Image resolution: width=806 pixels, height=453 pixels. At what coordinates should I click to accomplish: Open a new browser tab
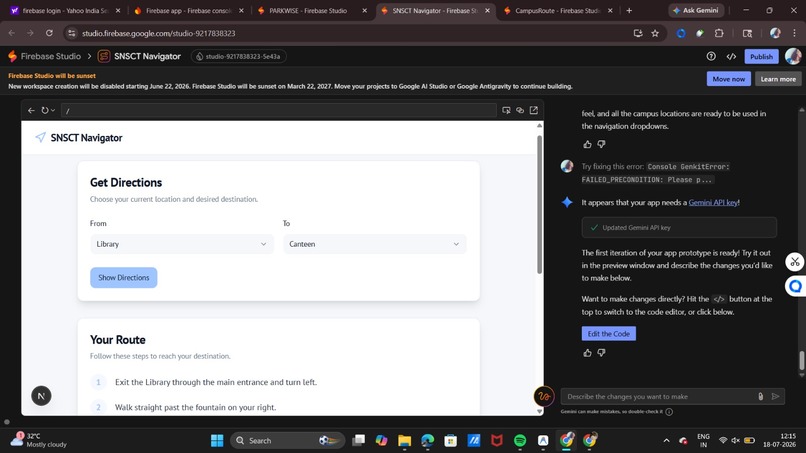pos(629,10)
